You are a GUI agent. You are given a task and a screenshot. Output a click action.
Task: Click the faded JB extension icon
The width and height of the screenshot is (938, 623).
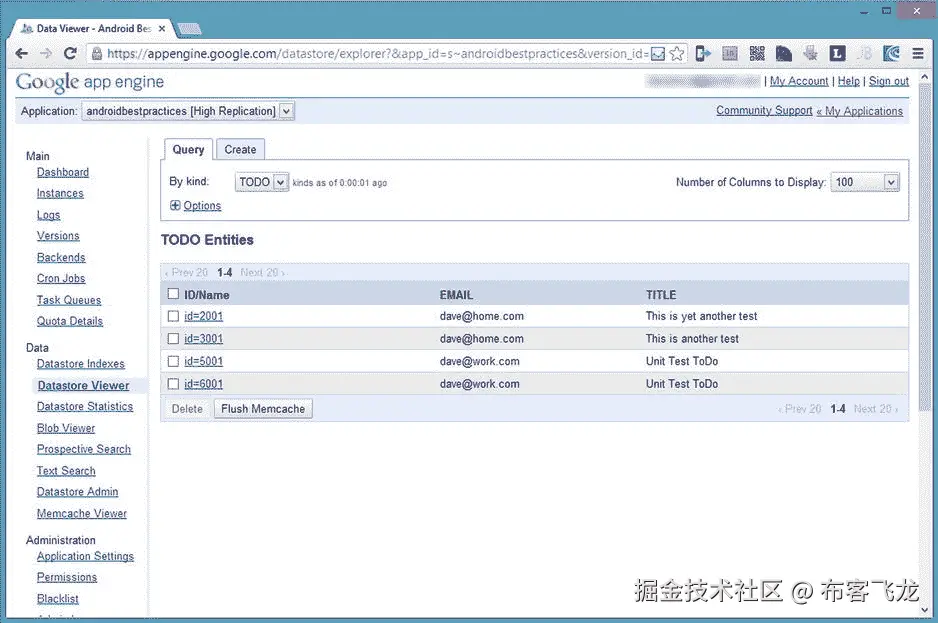click(x=864, y=54)
